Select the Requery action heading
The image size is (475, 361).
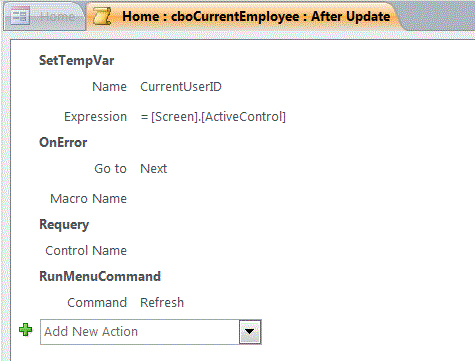point(64,225)
